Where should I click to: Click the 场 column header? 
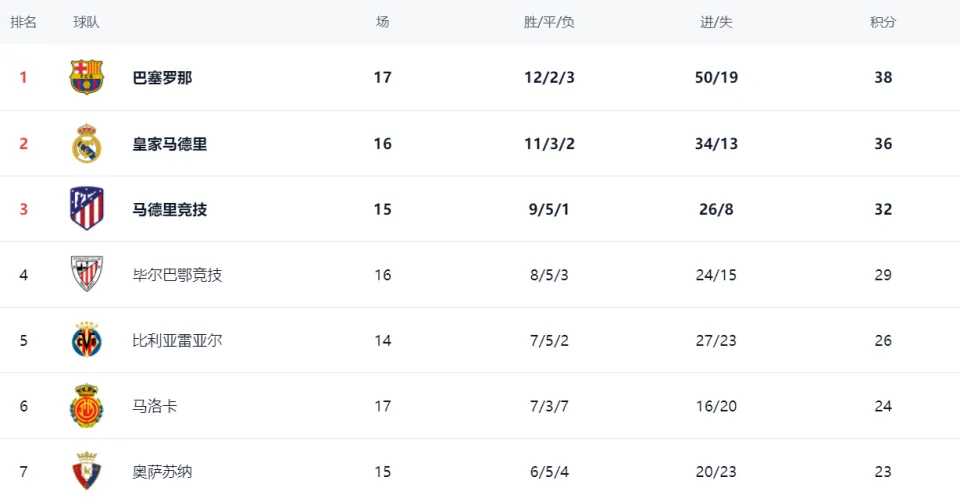coord(383,22)
